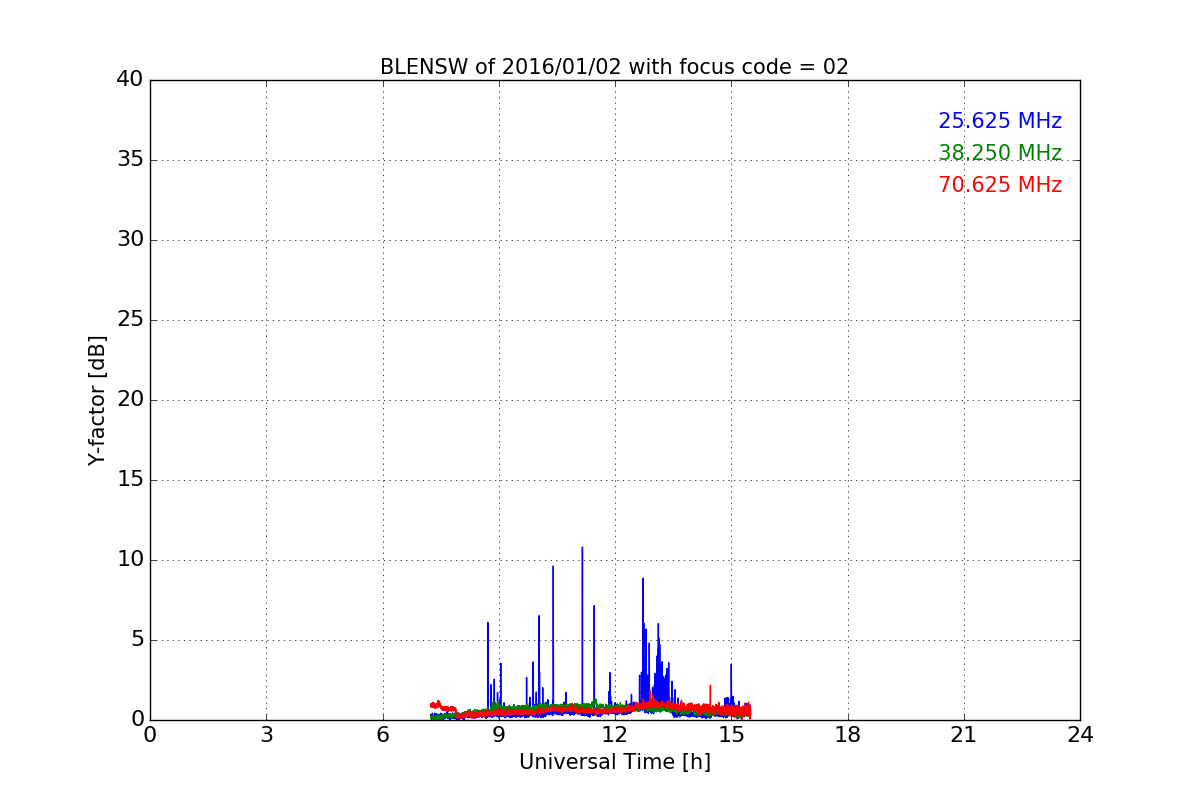This screenshot has height=800, width=1200.
Task: Click the Universal Time [h] axis label
Action: [615, 762]
